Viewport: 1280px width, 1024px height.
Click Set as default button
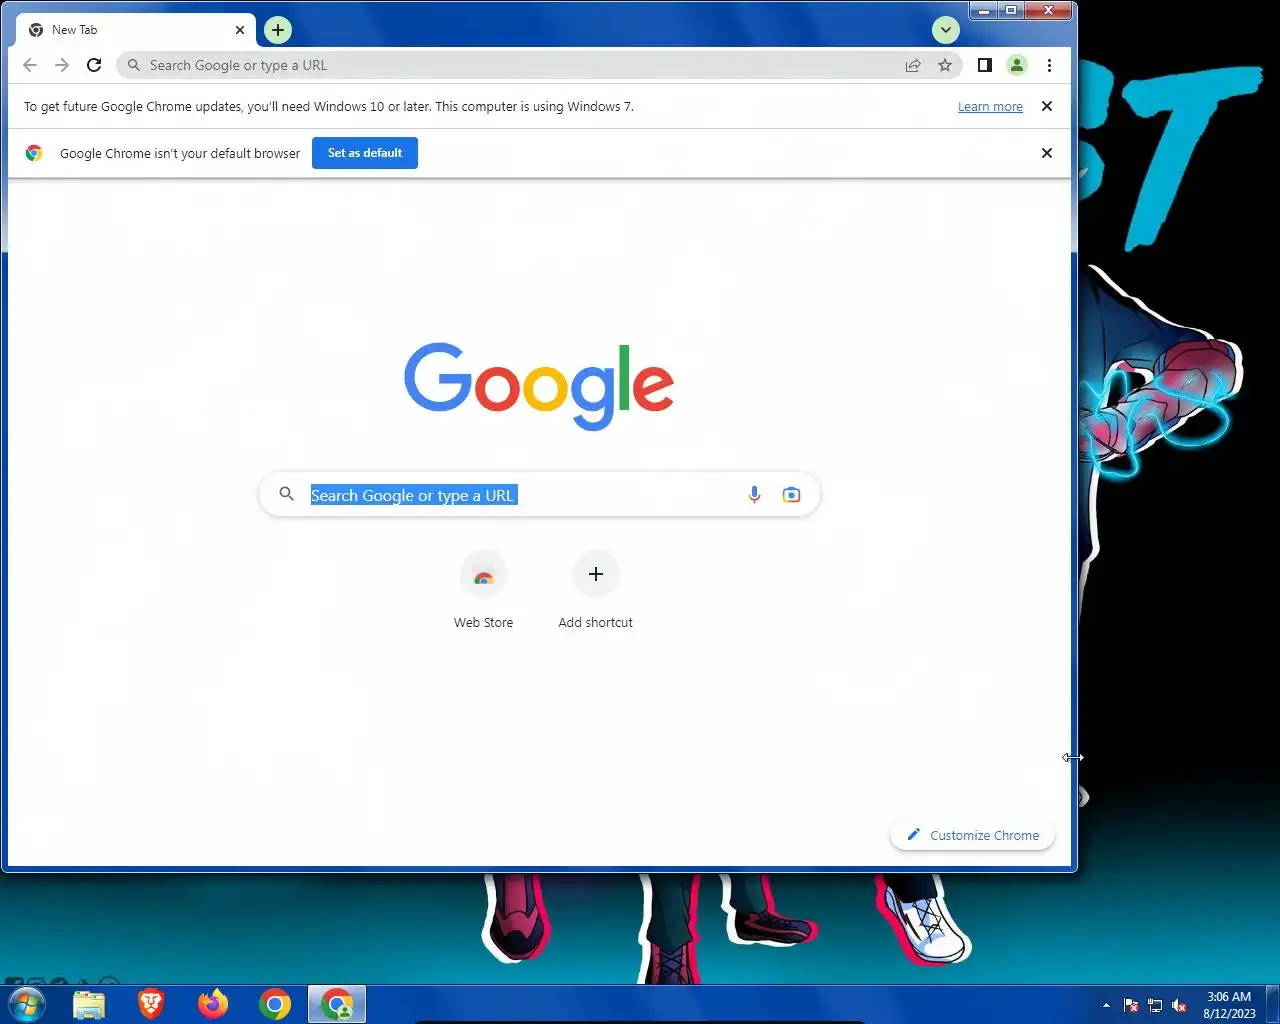(x=365, y=153)
